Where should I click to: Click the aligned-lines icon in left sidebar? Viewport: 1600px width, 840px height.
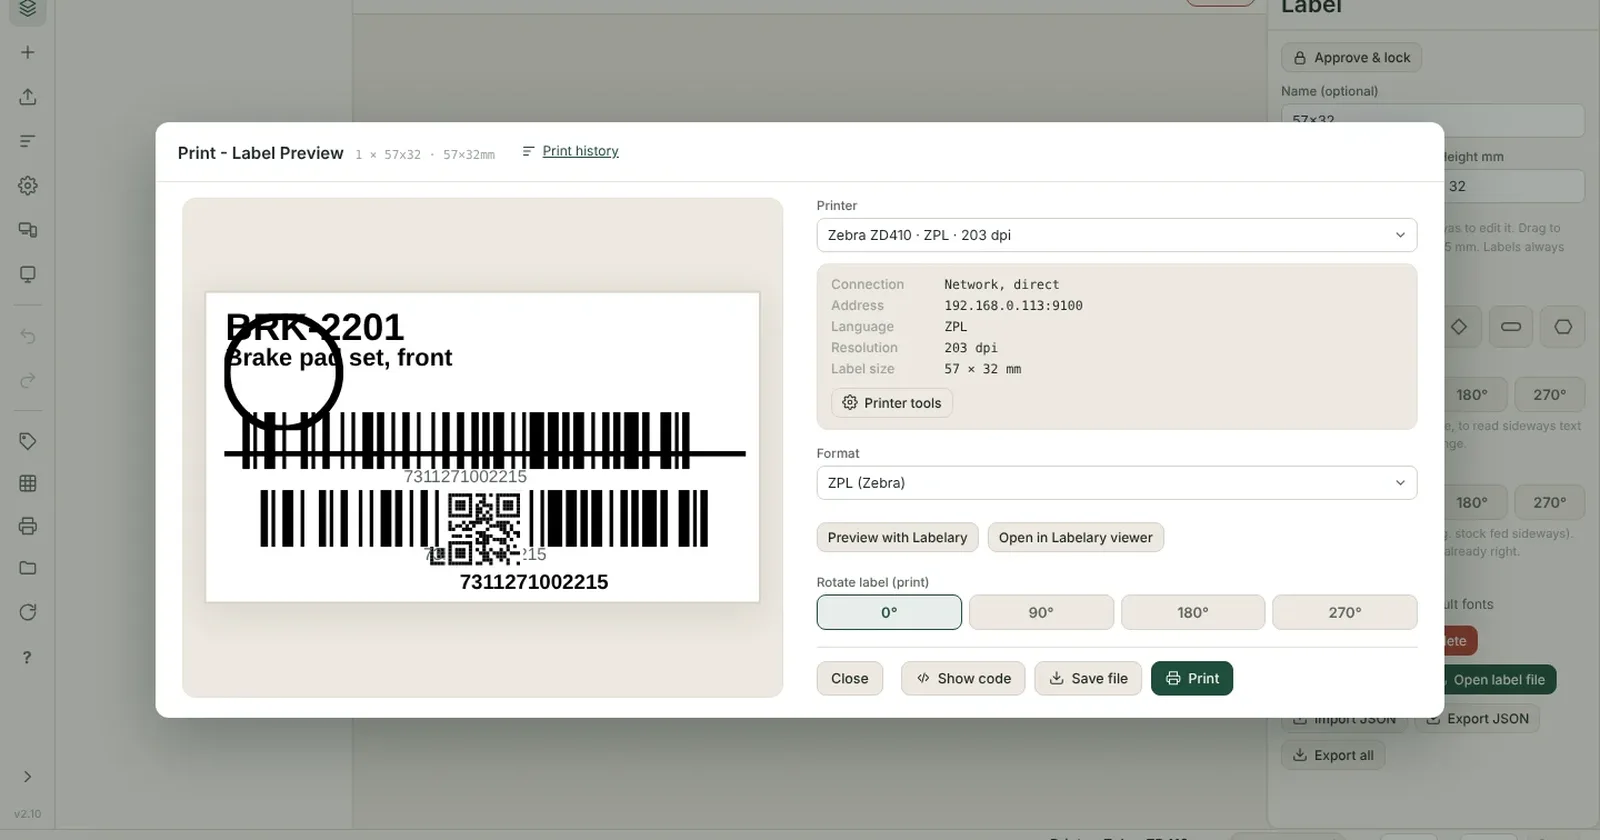point(28,141)
